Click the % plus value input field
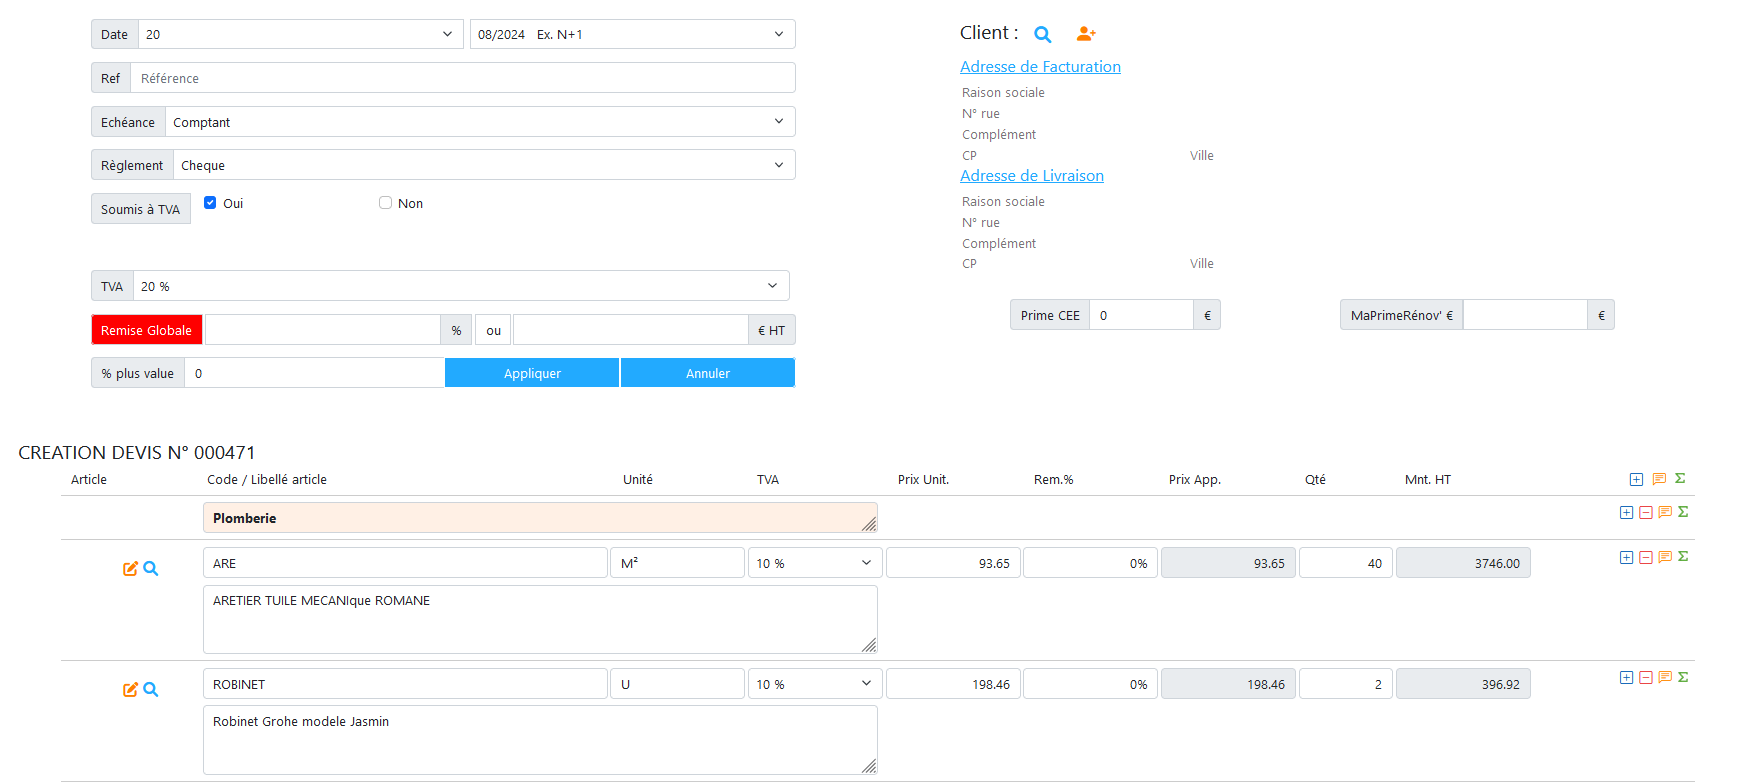This screenshot has height=782, width=1757. [314, 373]
